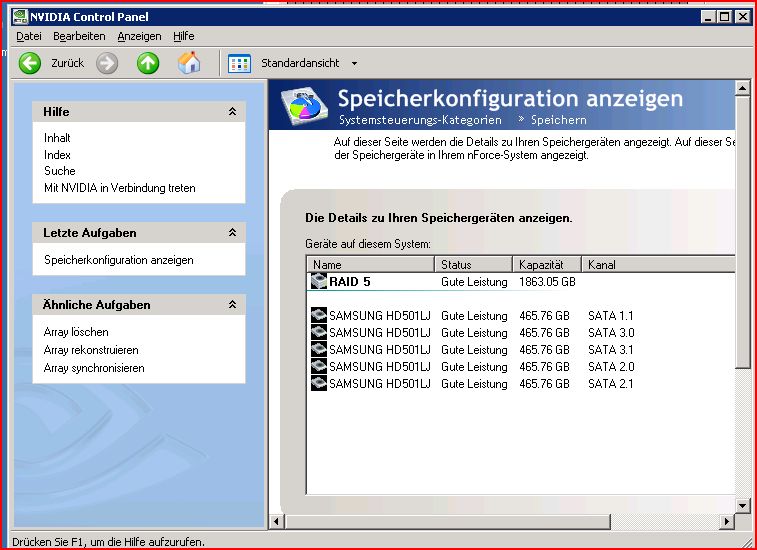This screenshot has width=757, height=550.
Task: Collapse the Ähnliche Aufgaben section
Action: [x=232, y=305]
